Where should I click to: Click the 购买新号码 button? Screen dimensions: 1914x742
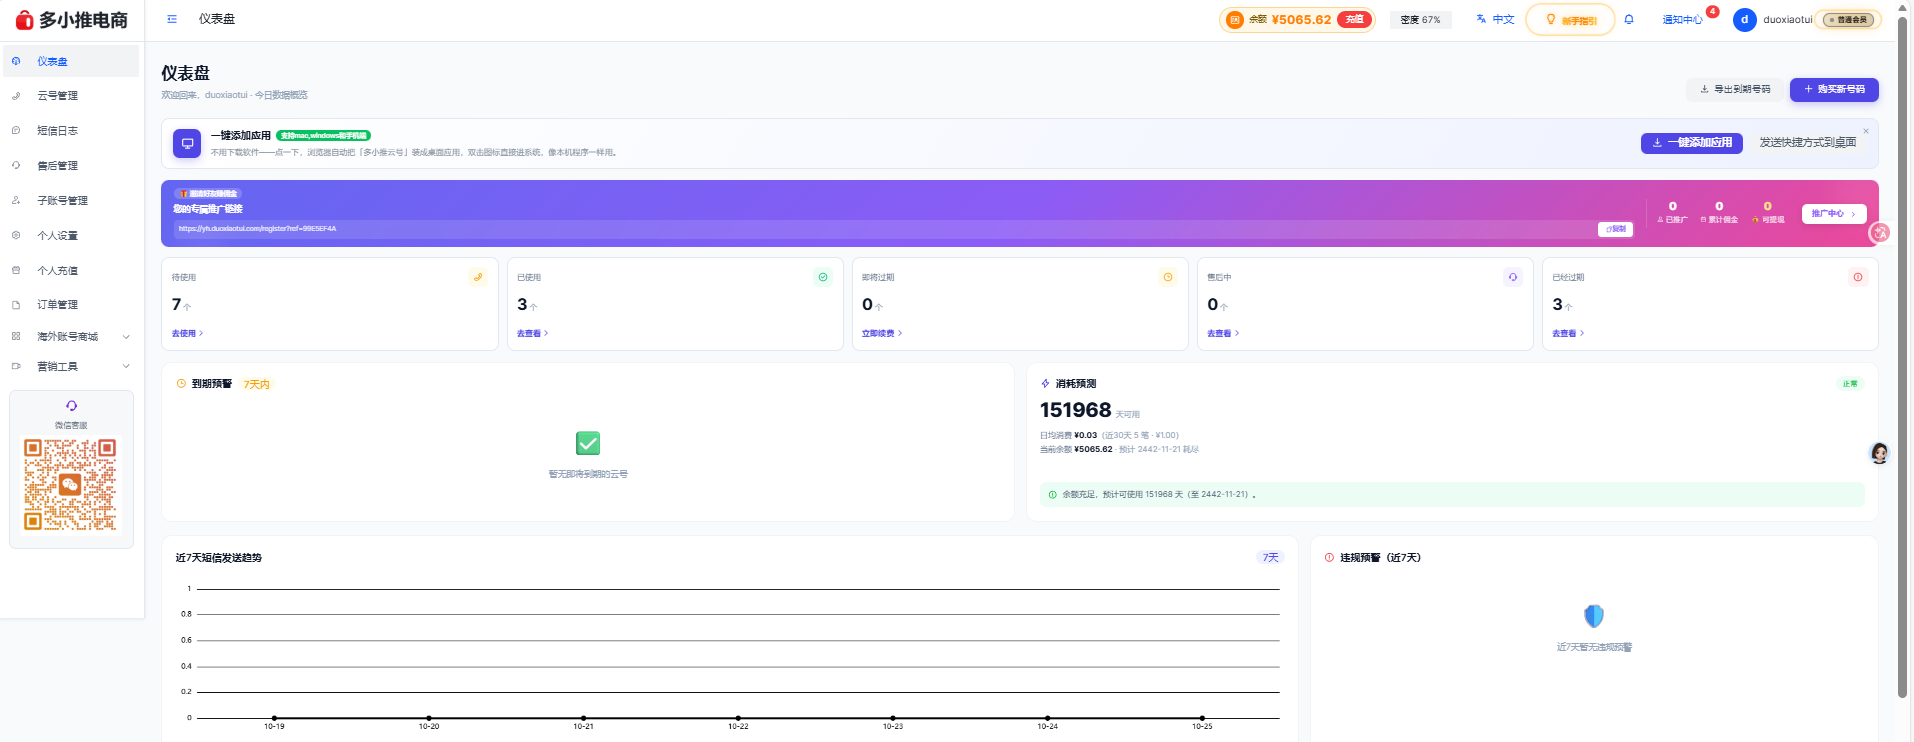[x=1834, y=89]
